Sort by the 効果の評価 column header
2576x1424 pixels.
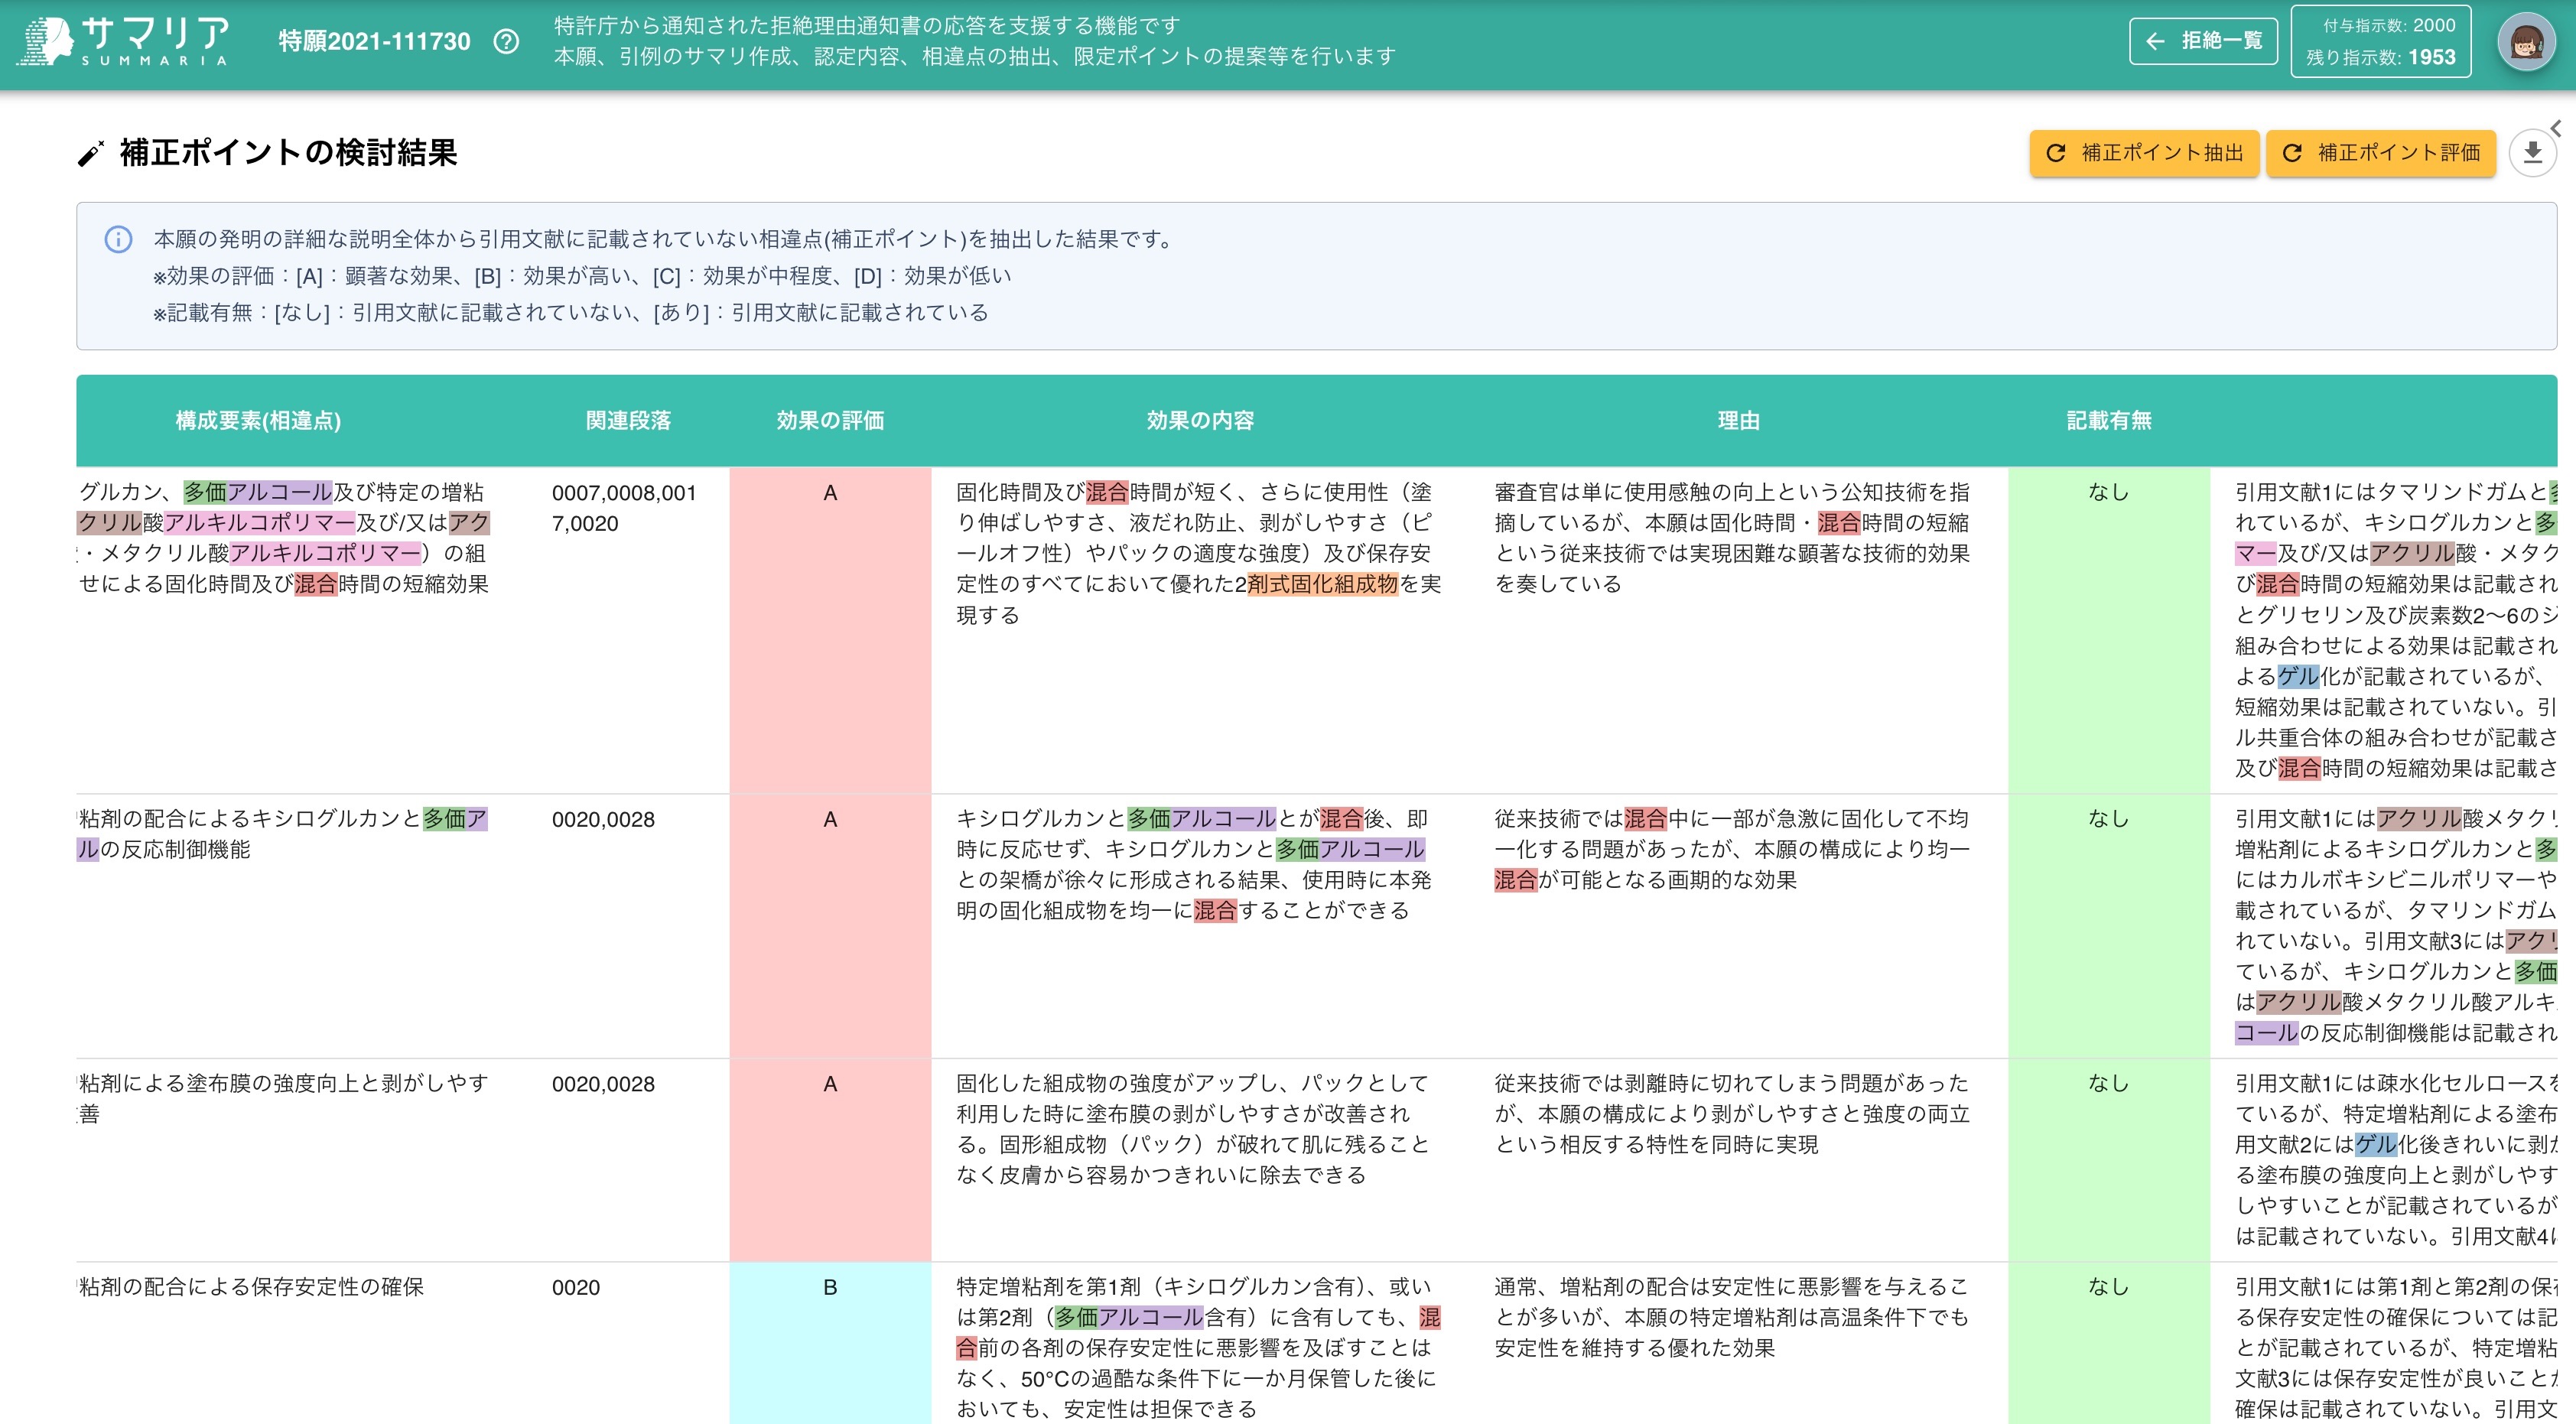pyautogui.click(x=830, y=421)
